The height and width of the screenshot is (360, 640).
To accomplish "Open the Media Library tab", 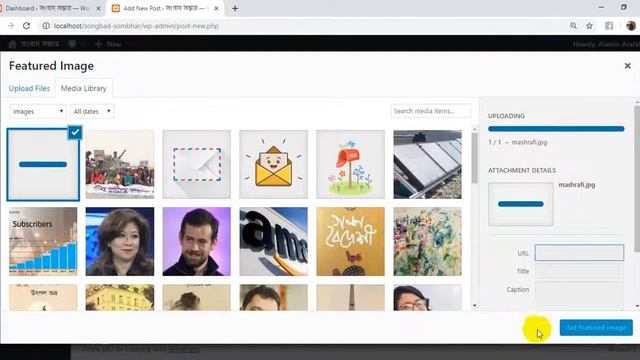I will tap(84, 88).
